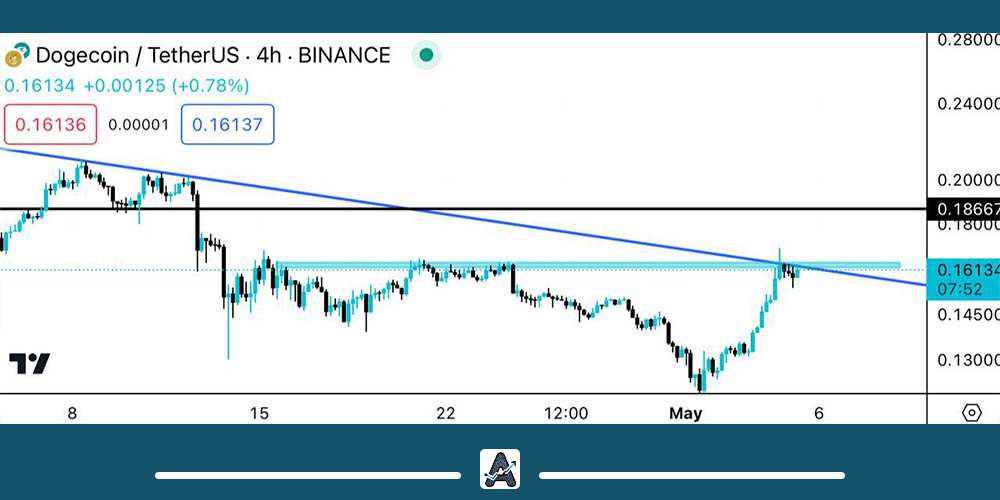The height and width of the screenshot is (500, 1000).
Task: Click the blue buy price 0.16137 button
Action: (x=228, y=124)
